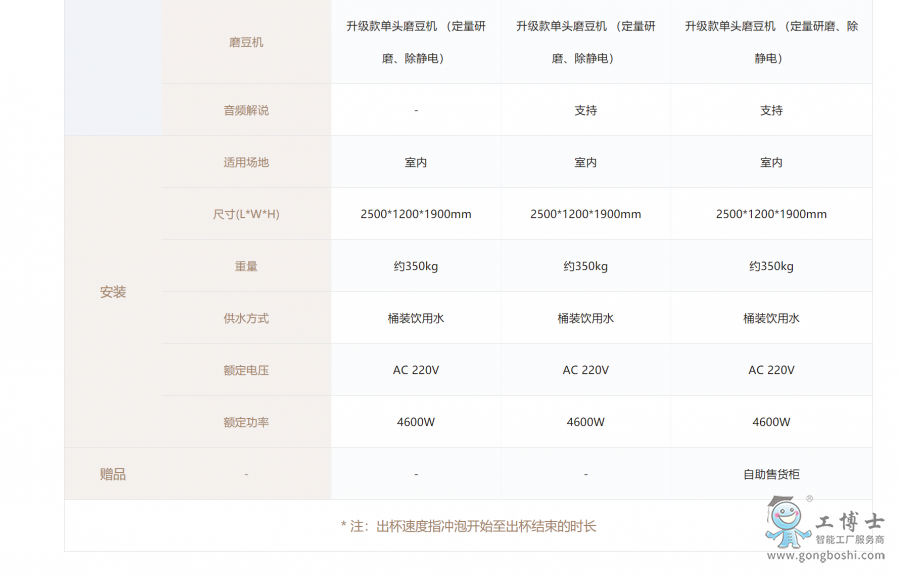900x575 pixels.
Task: Click 桶装饮用水 in the last product column
Action: [x=771, y=318]
